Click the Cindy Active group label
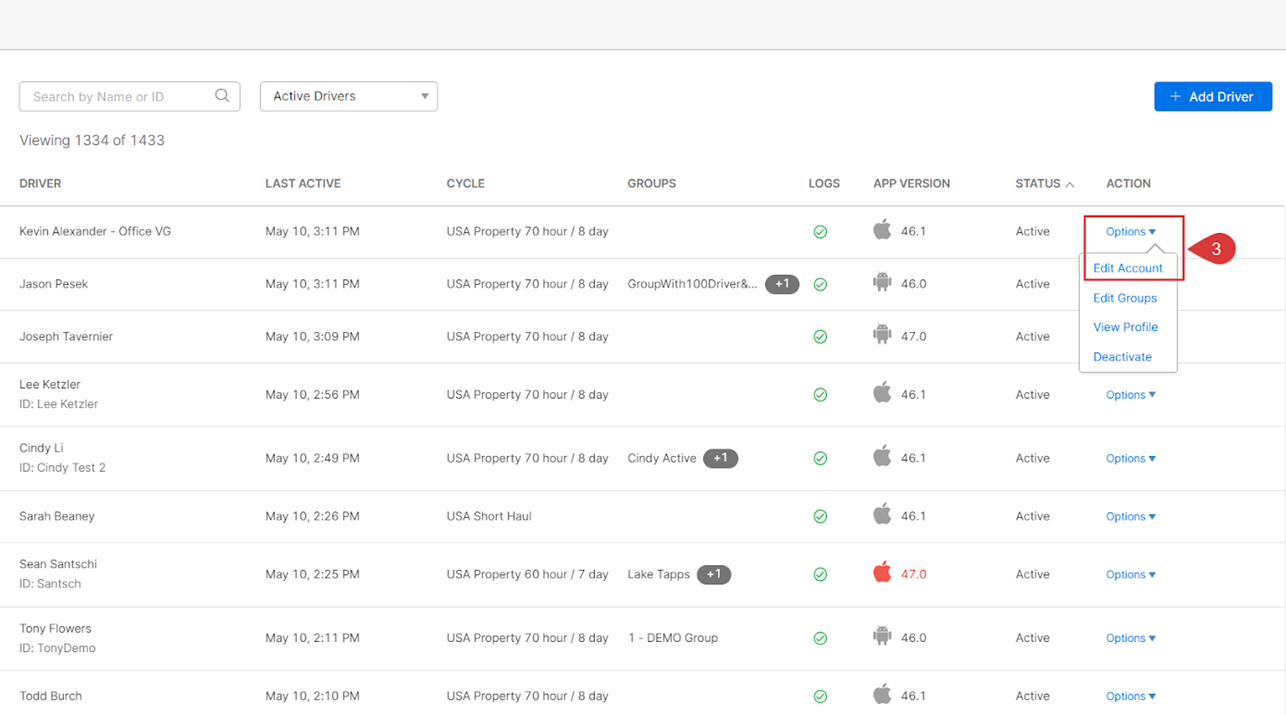 click(662, 459)
